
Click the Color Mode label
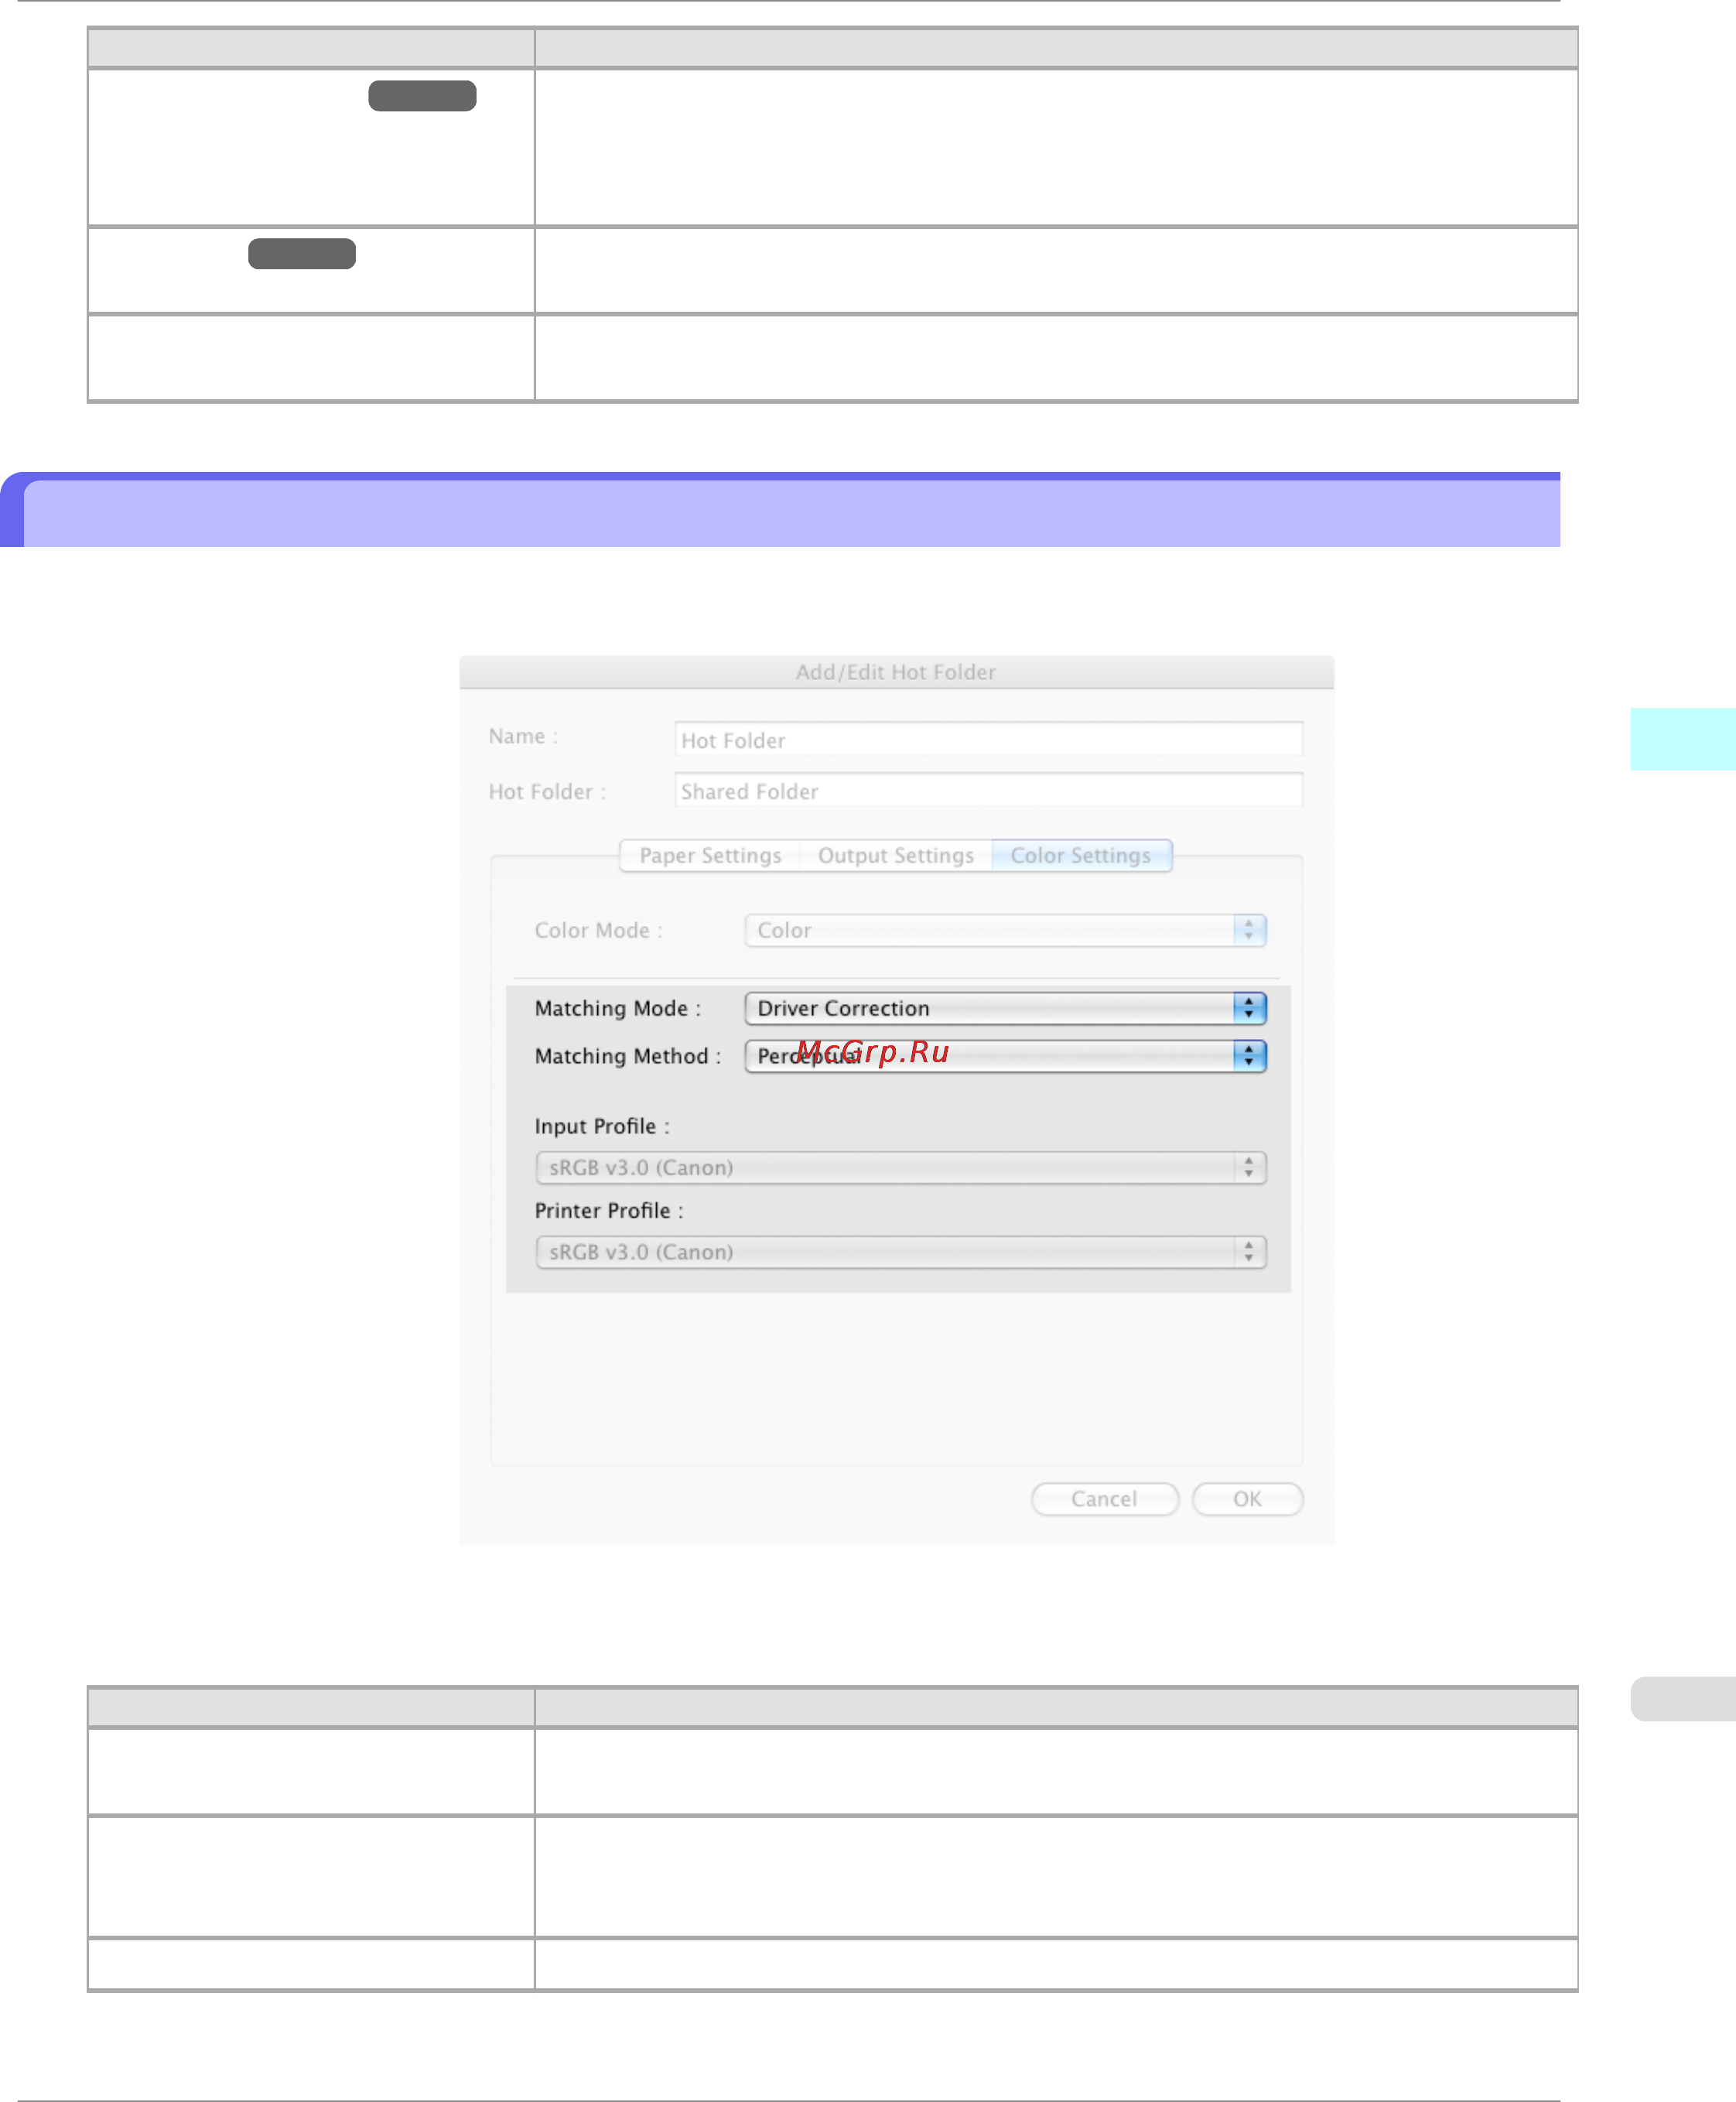tap(598, 930)
